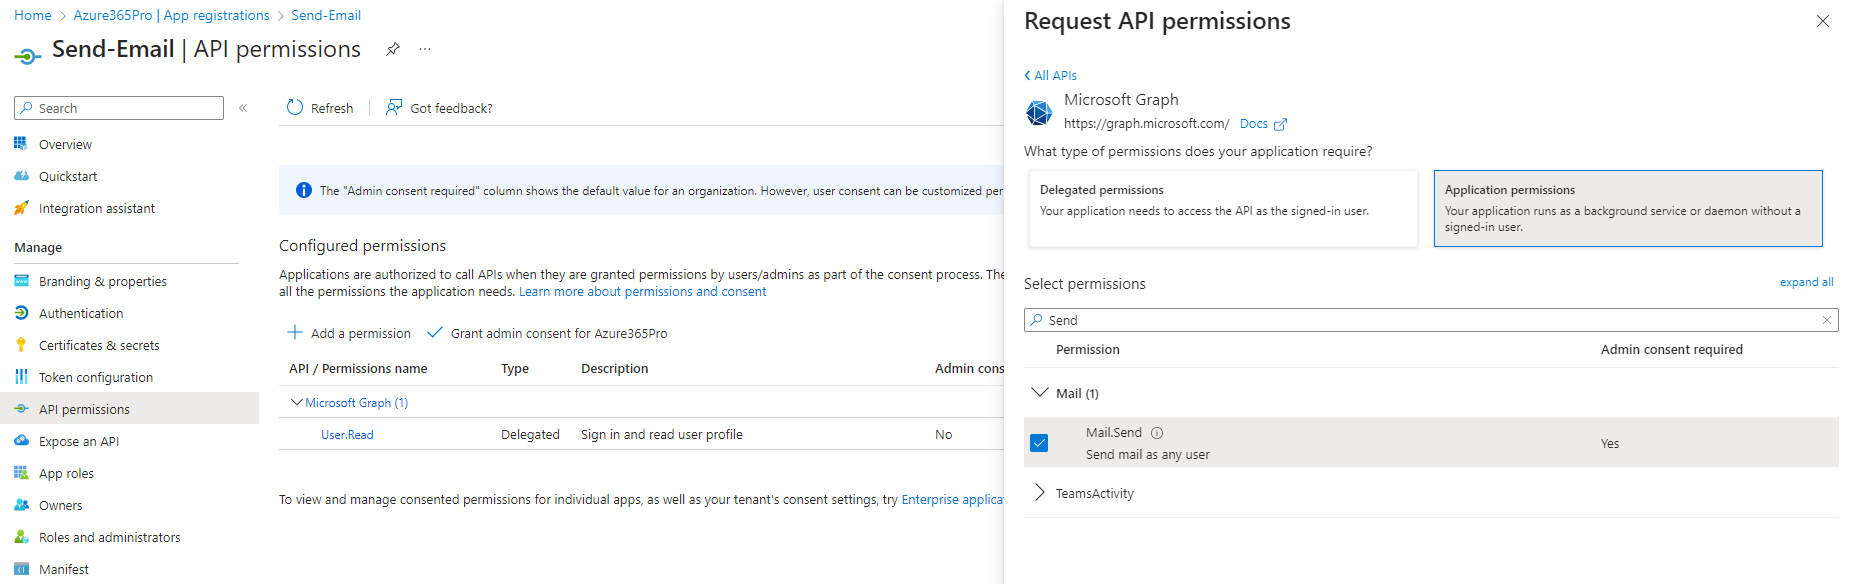Select Application permissions type card
The width and height of the screenshot is (1855, 584).
(1628, 208)
